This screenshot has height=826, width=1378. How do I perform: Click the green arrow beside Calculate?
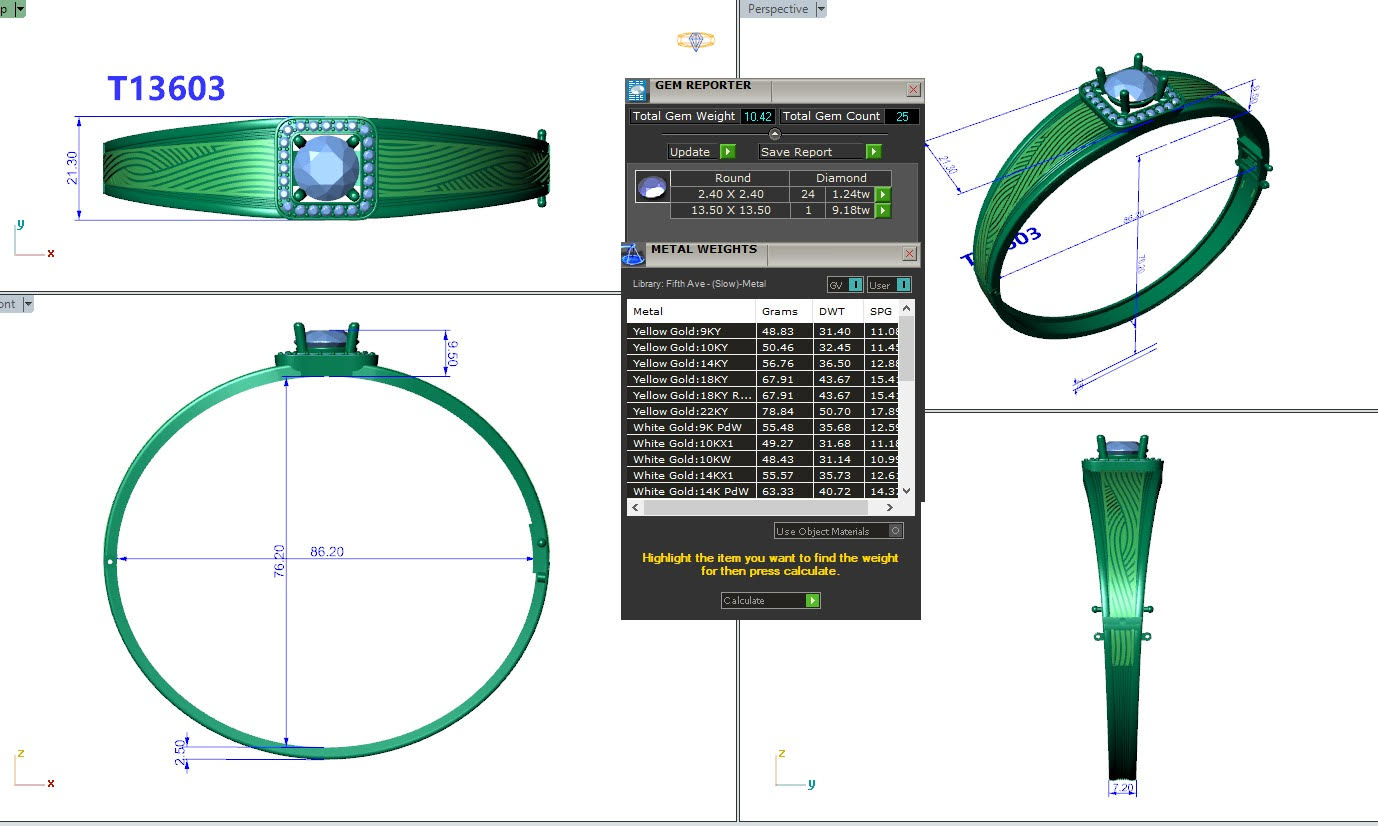click(x=812, y=601)
